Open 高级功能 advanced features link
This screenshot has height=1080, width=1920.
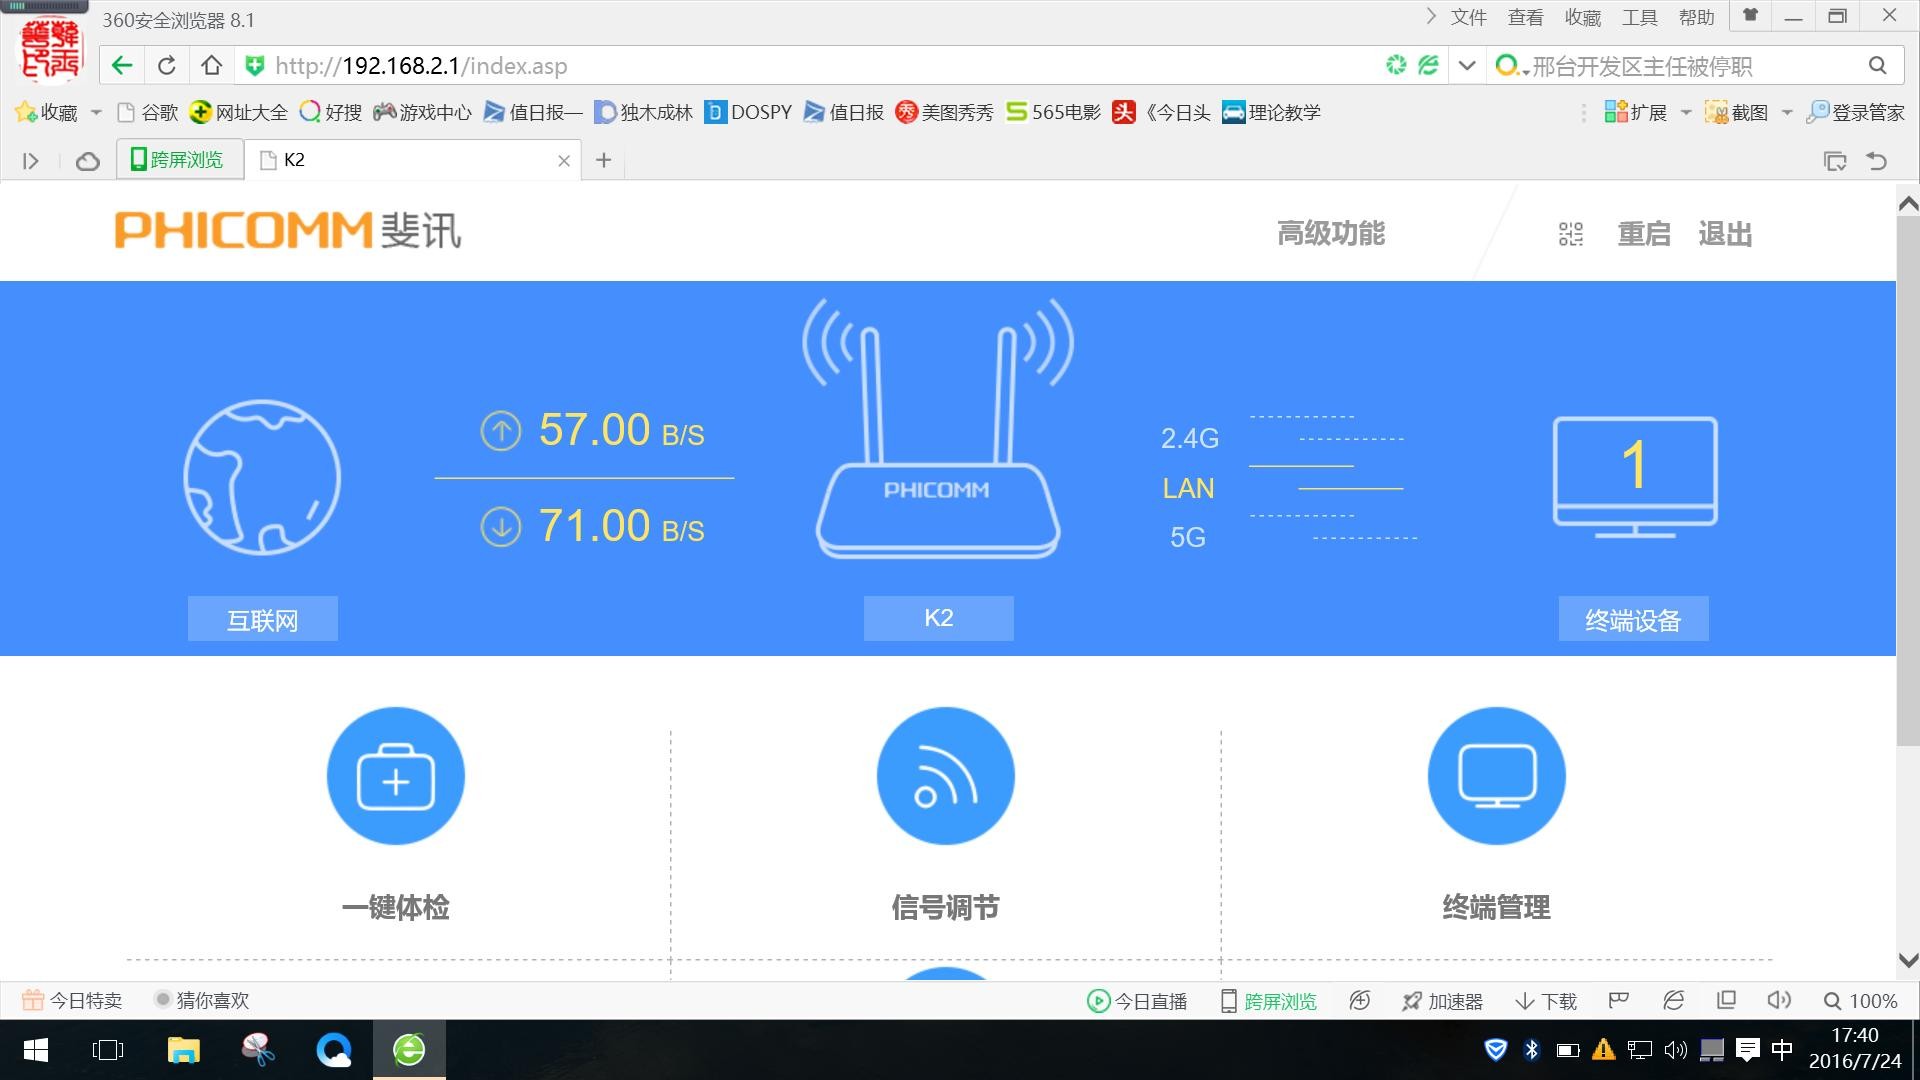coord(1330,234)
